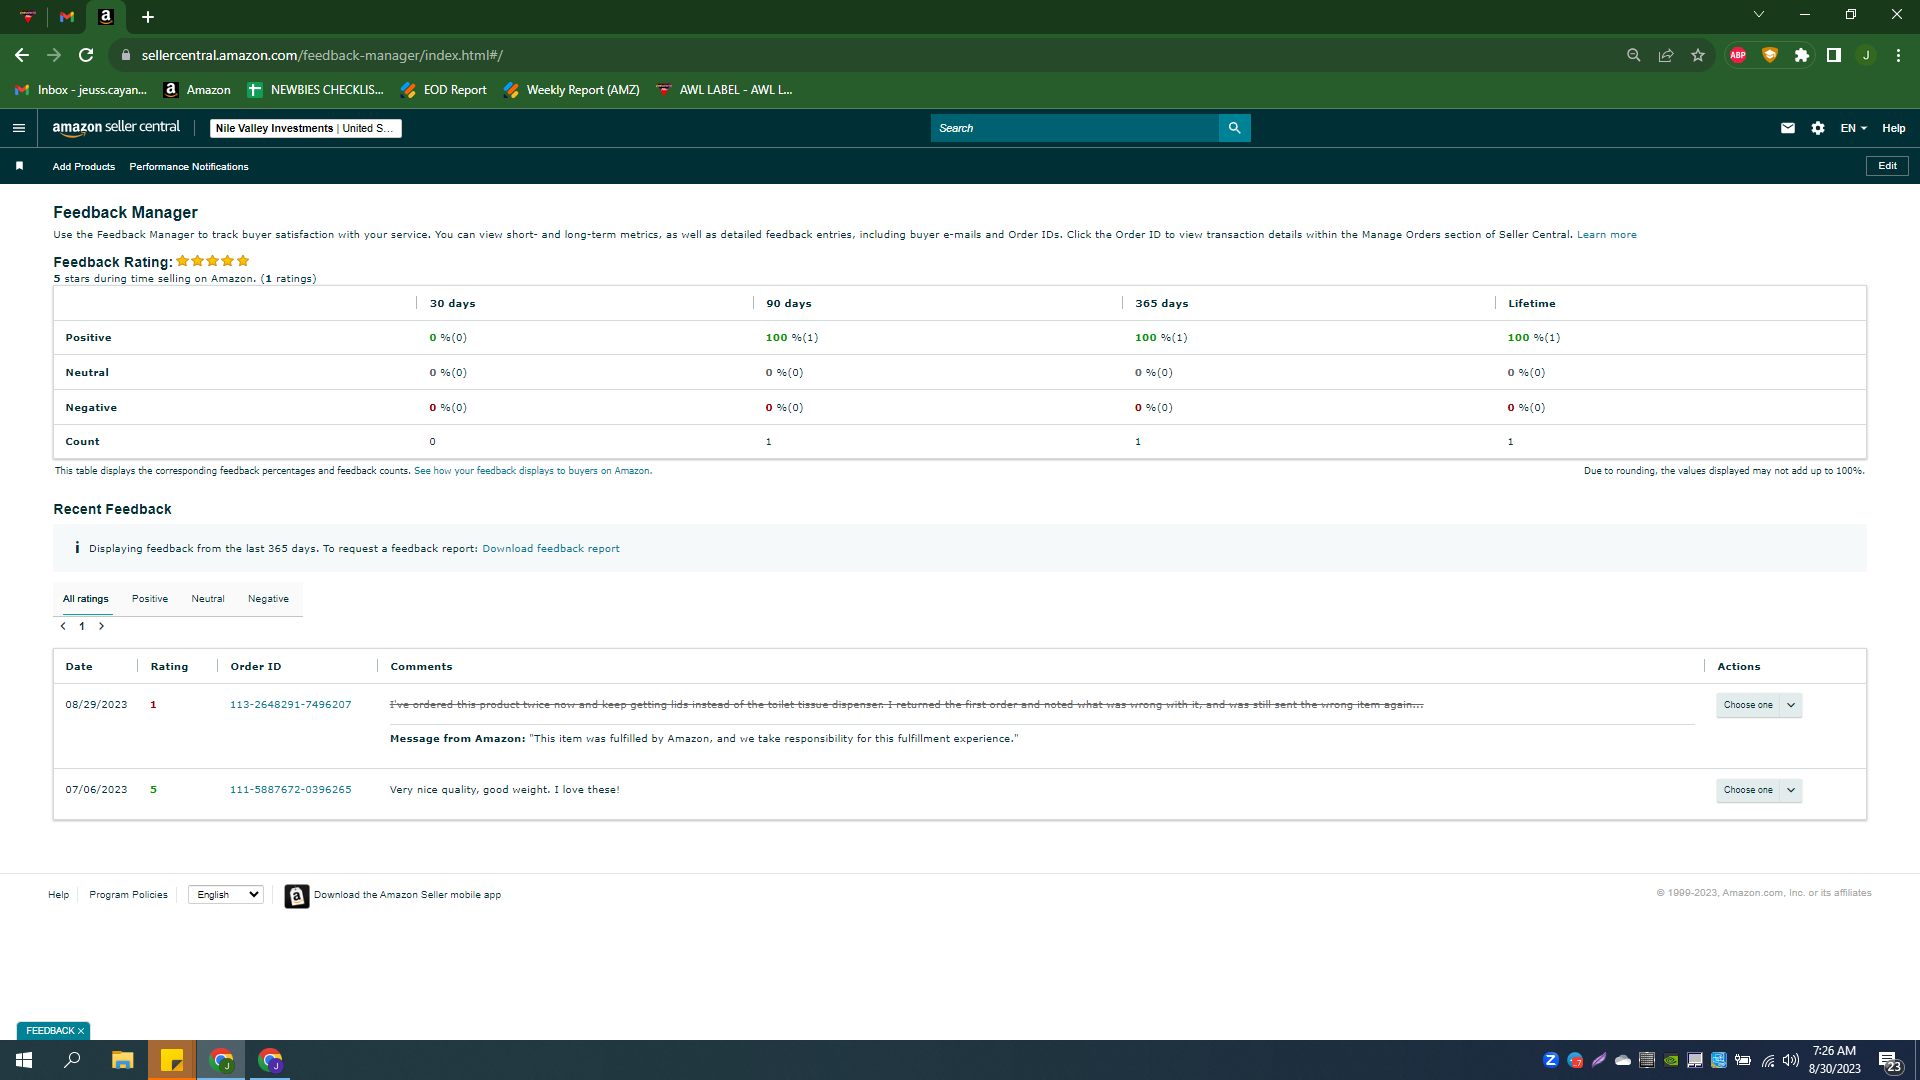Open Choose one dropdown for 08/29/2023 feedback
The width and height of the screenshot is (1920, 1080).
click(1759, 705)
